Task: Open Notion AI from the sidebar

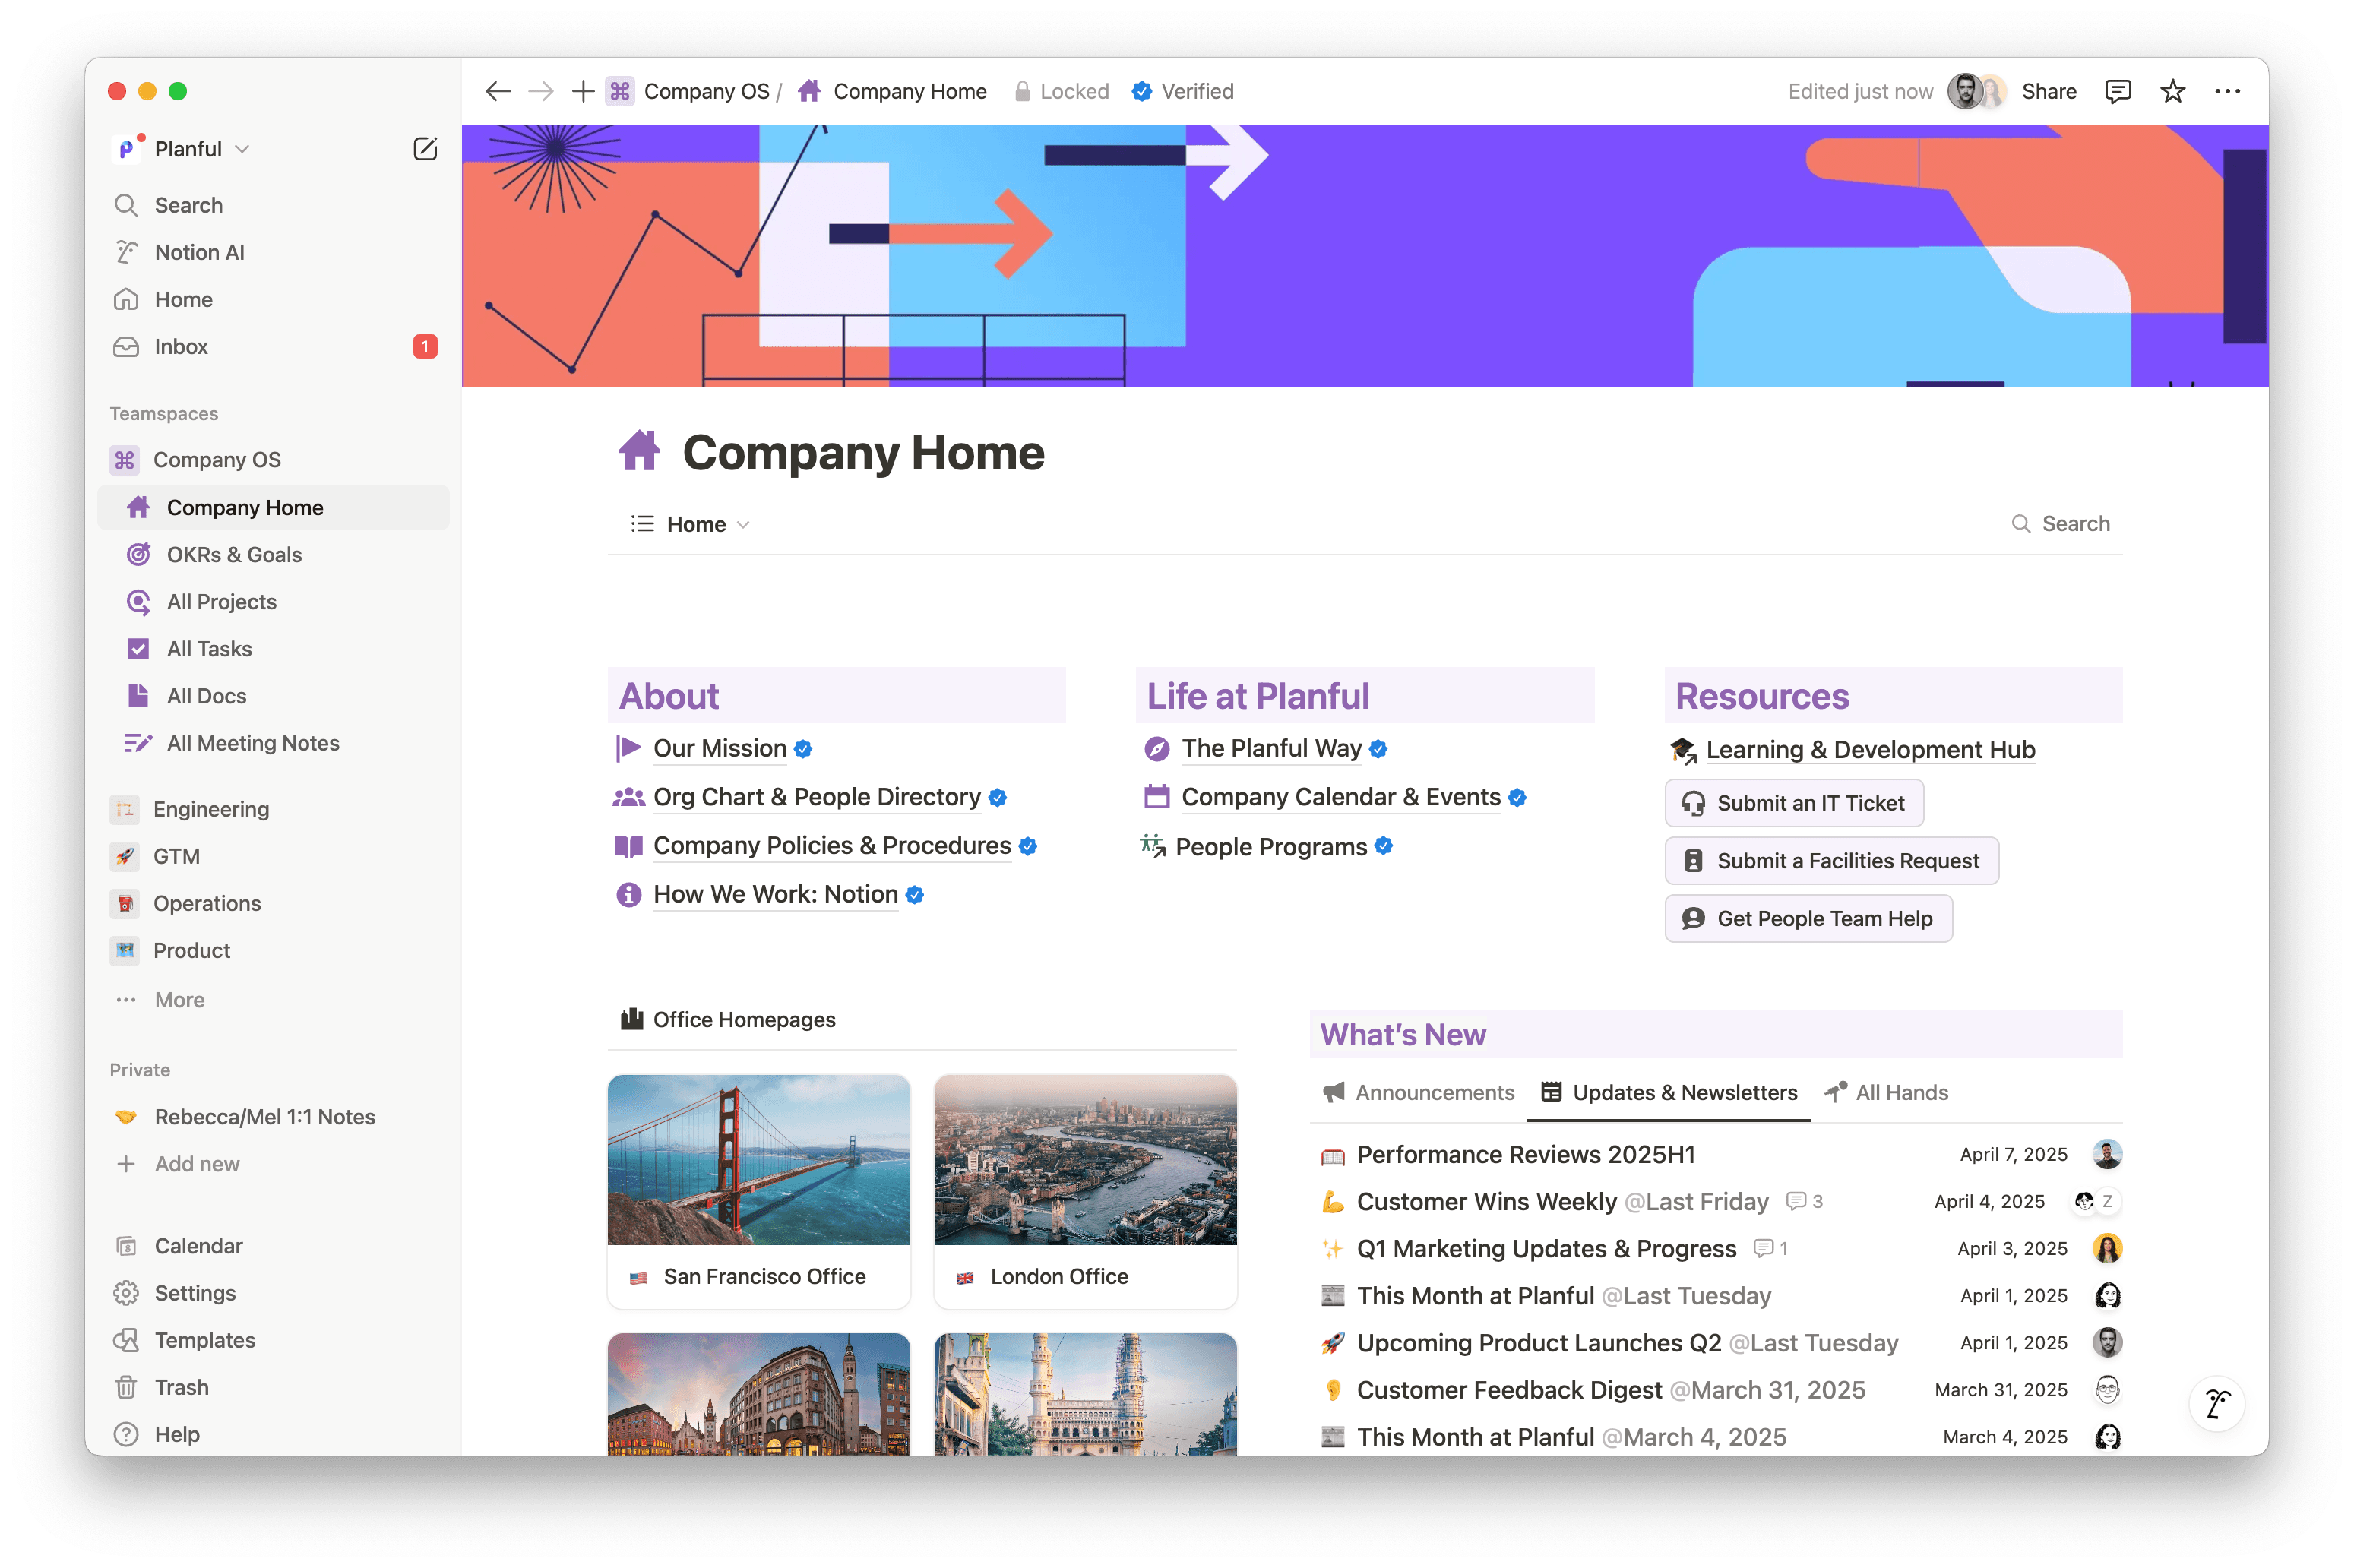Action: pyautogui.click(x=199, y=252)
